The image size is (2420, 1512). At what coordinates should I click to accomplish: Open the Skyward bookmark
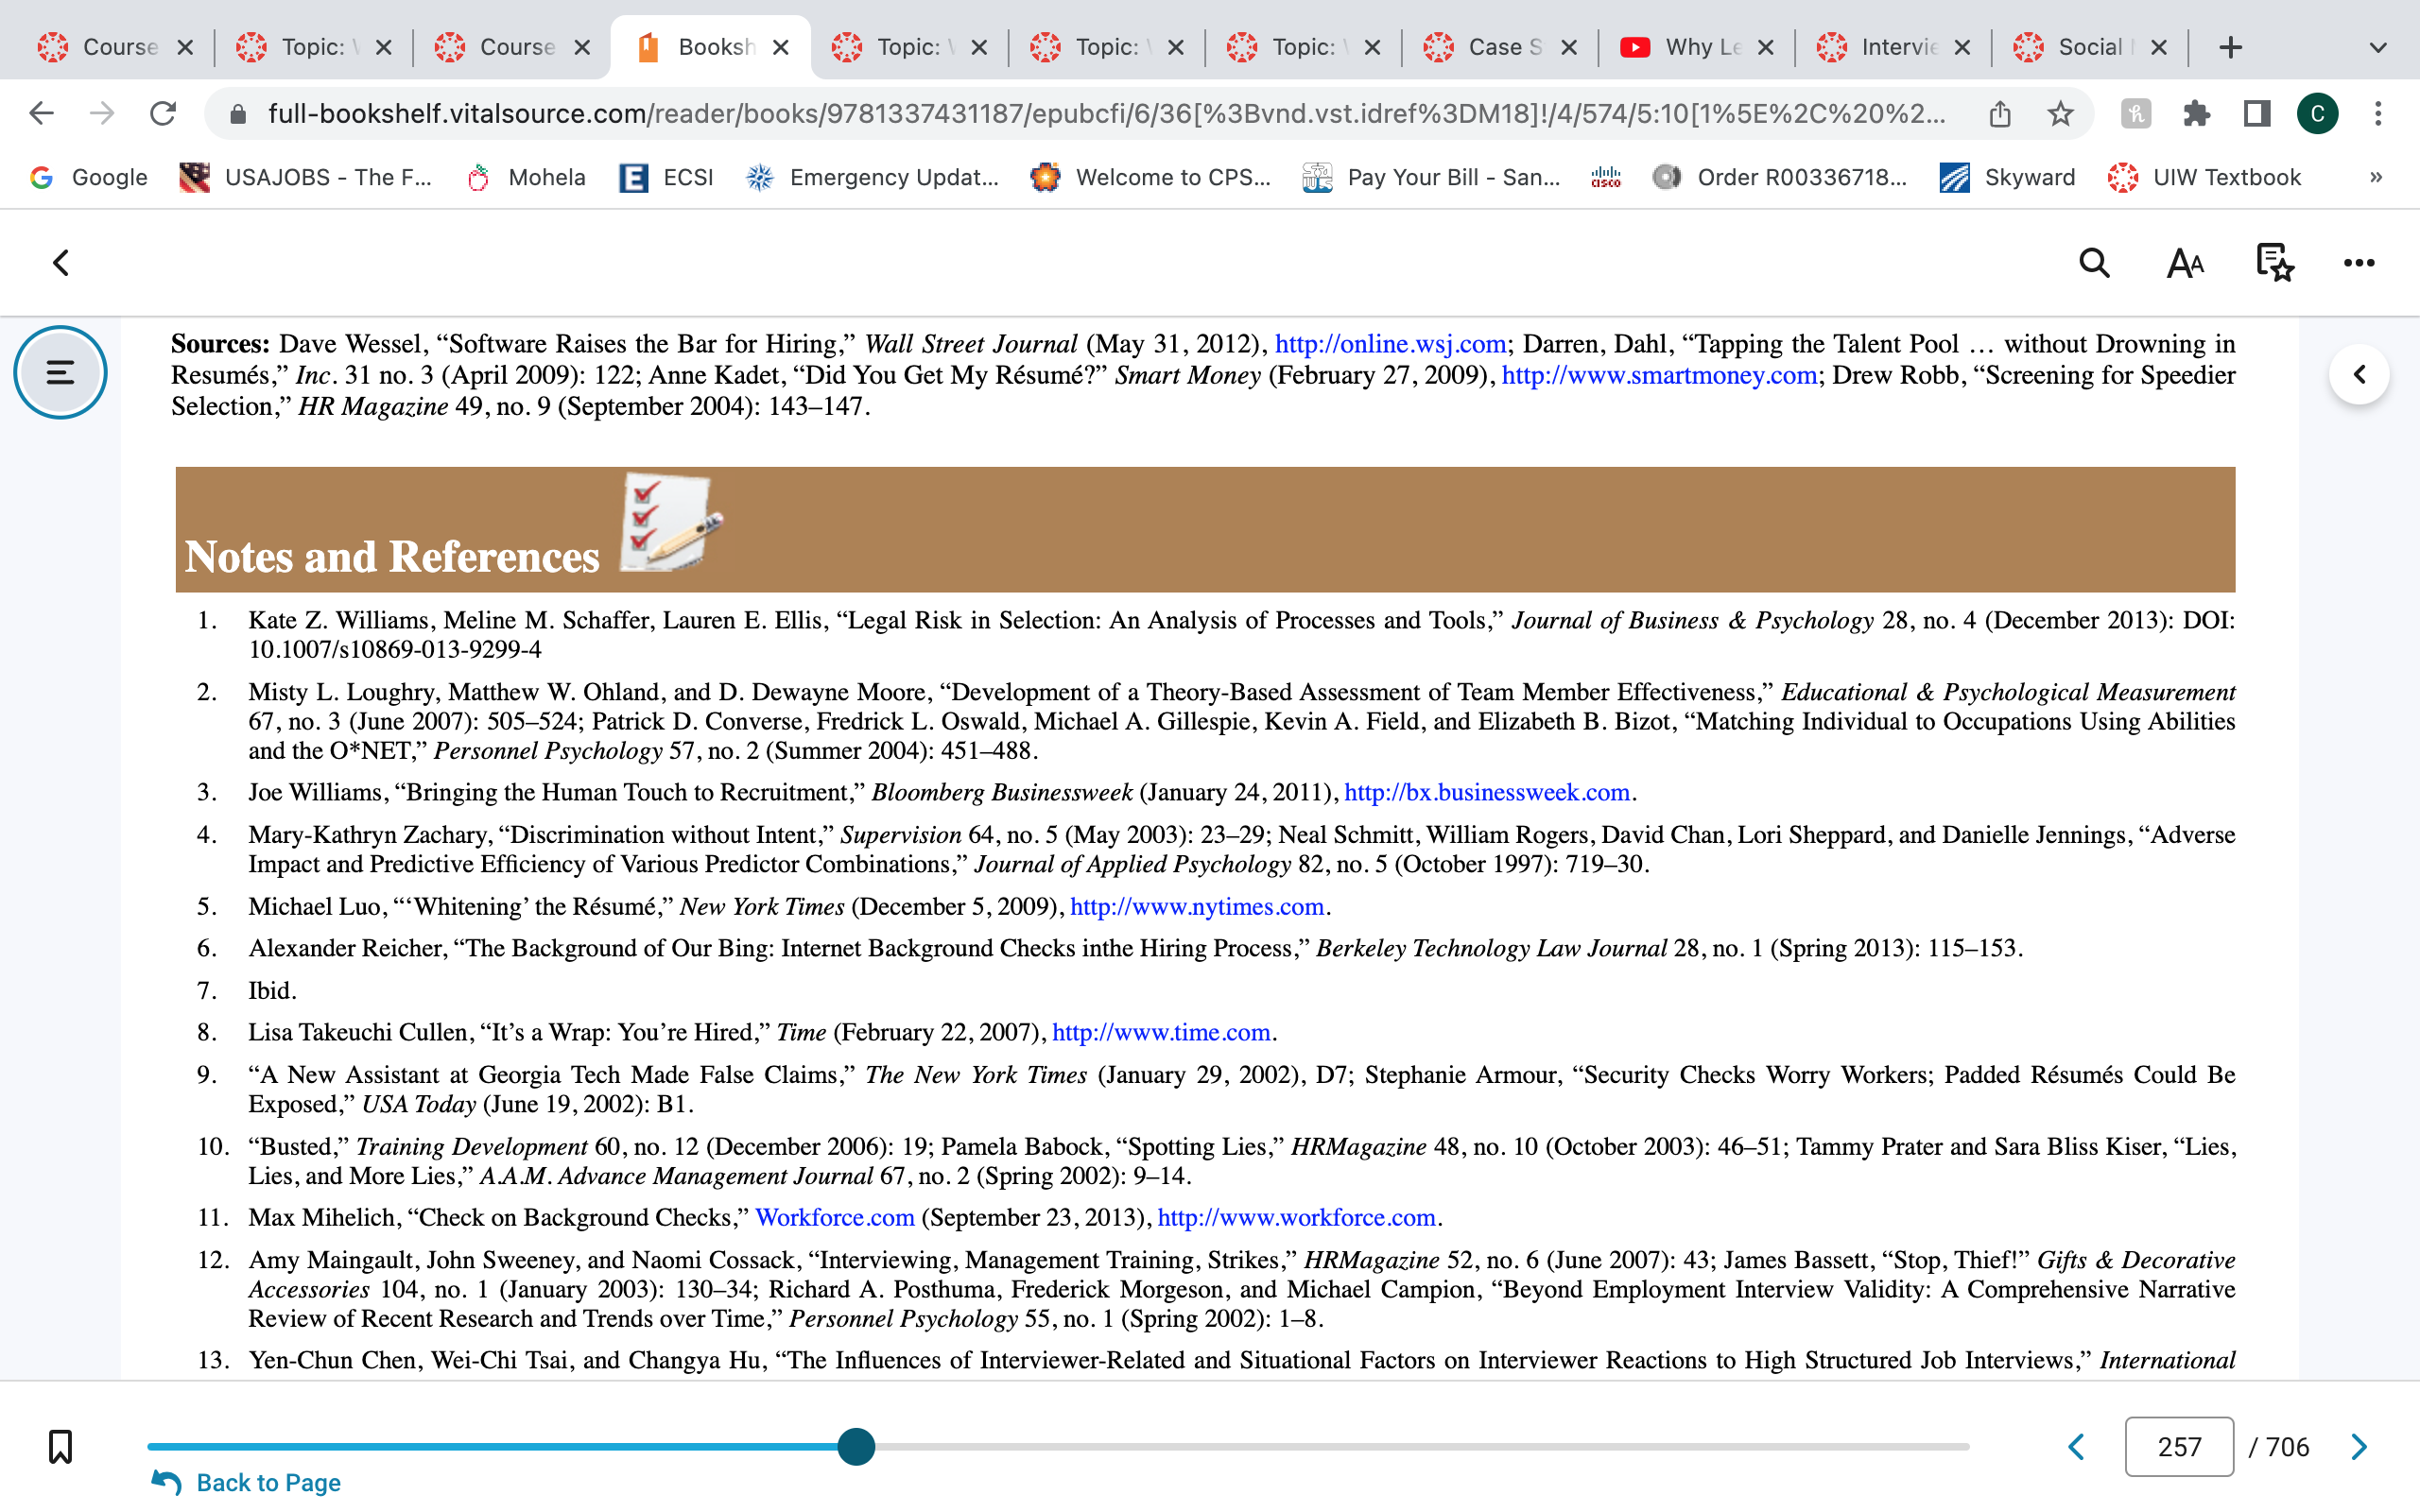pyautogui.click(x=2007, y=177)
